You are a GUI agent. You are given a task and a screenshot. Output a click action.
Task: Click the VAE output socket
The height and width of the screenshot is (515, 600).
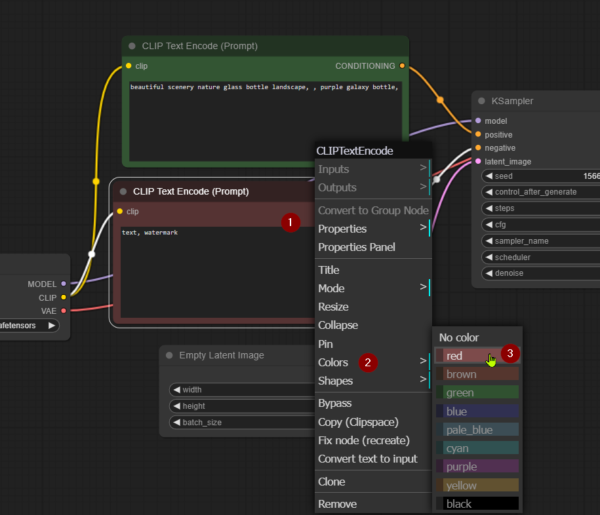pyautogui.click(x=65, y=310)
